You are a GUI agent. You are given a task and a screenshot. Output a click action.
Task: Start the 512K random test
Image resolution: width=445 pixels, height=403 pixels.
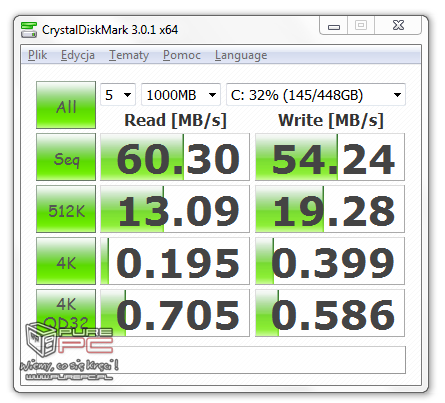[66, 209]
